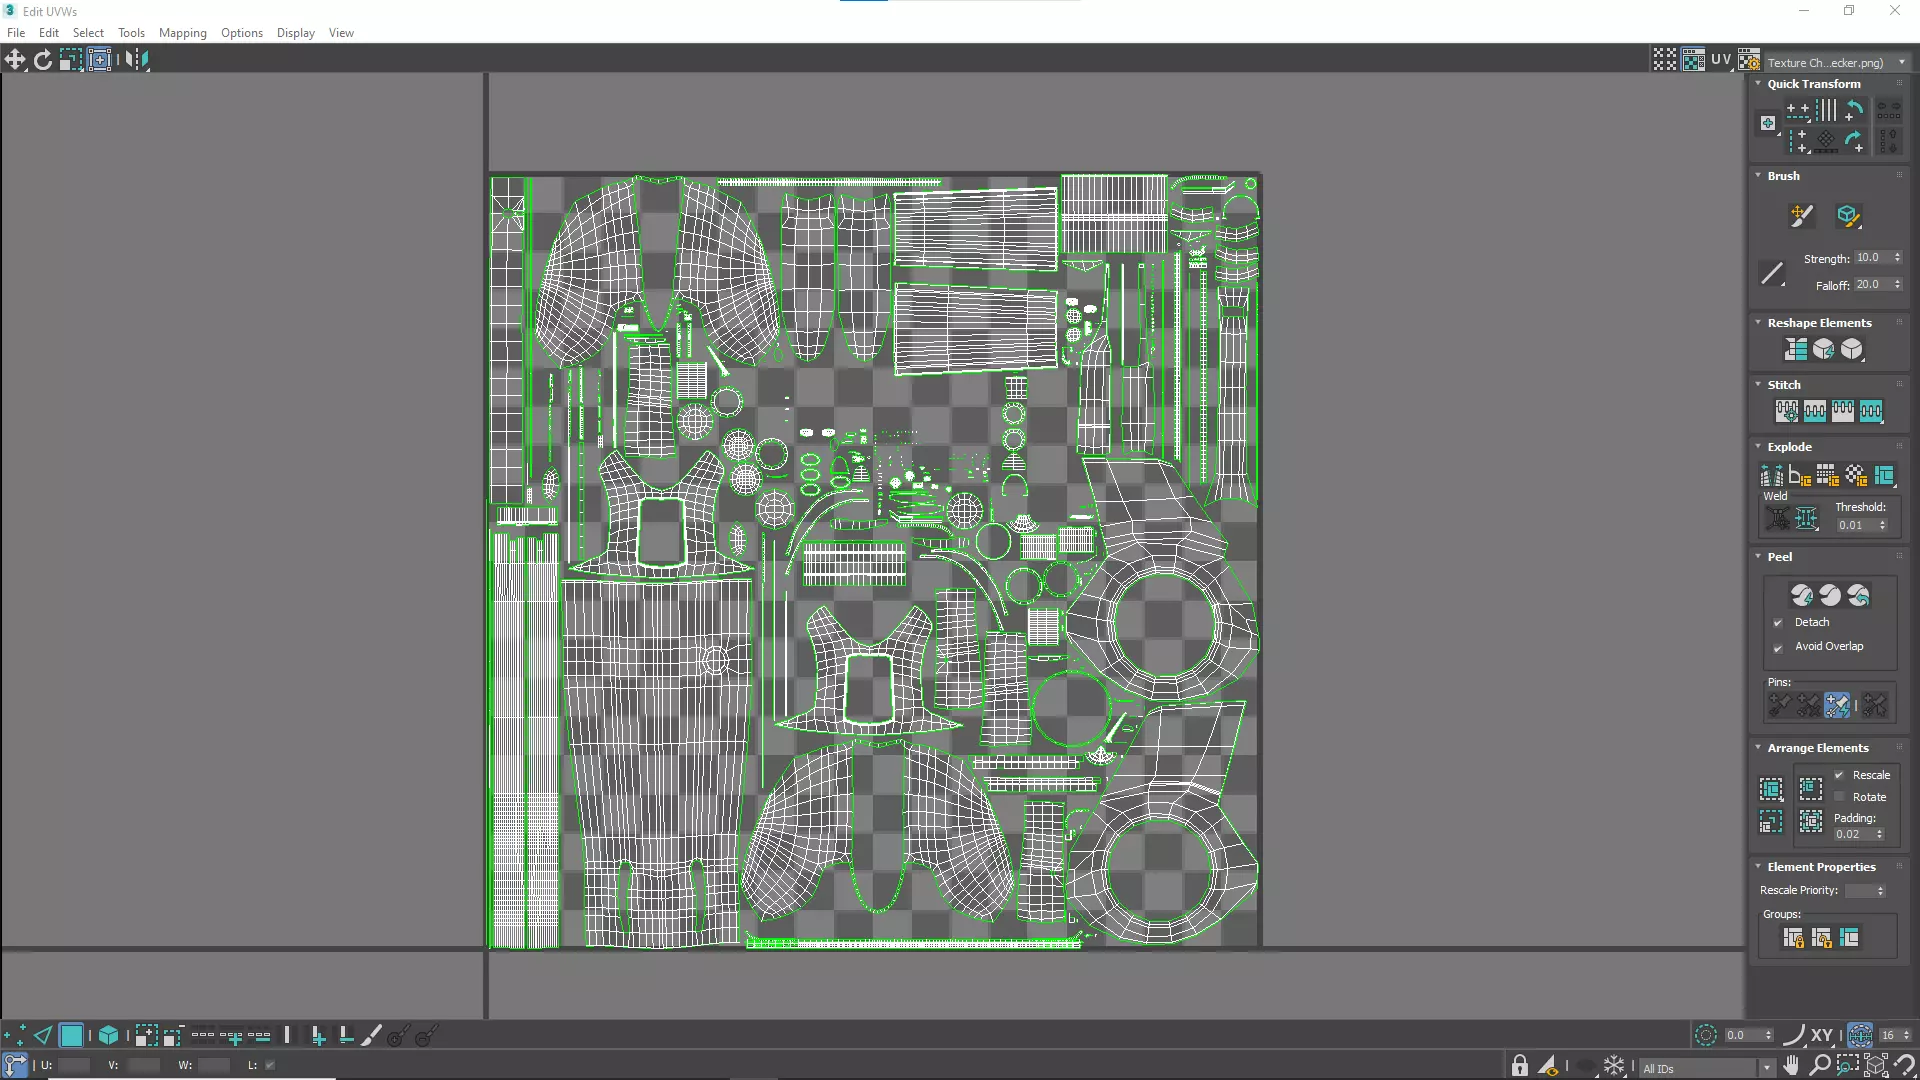Click the Relax Brush icon in Brush panel
Image resolution: width=1920 pixels, height=1080 pixels.
pos(1847,216)
